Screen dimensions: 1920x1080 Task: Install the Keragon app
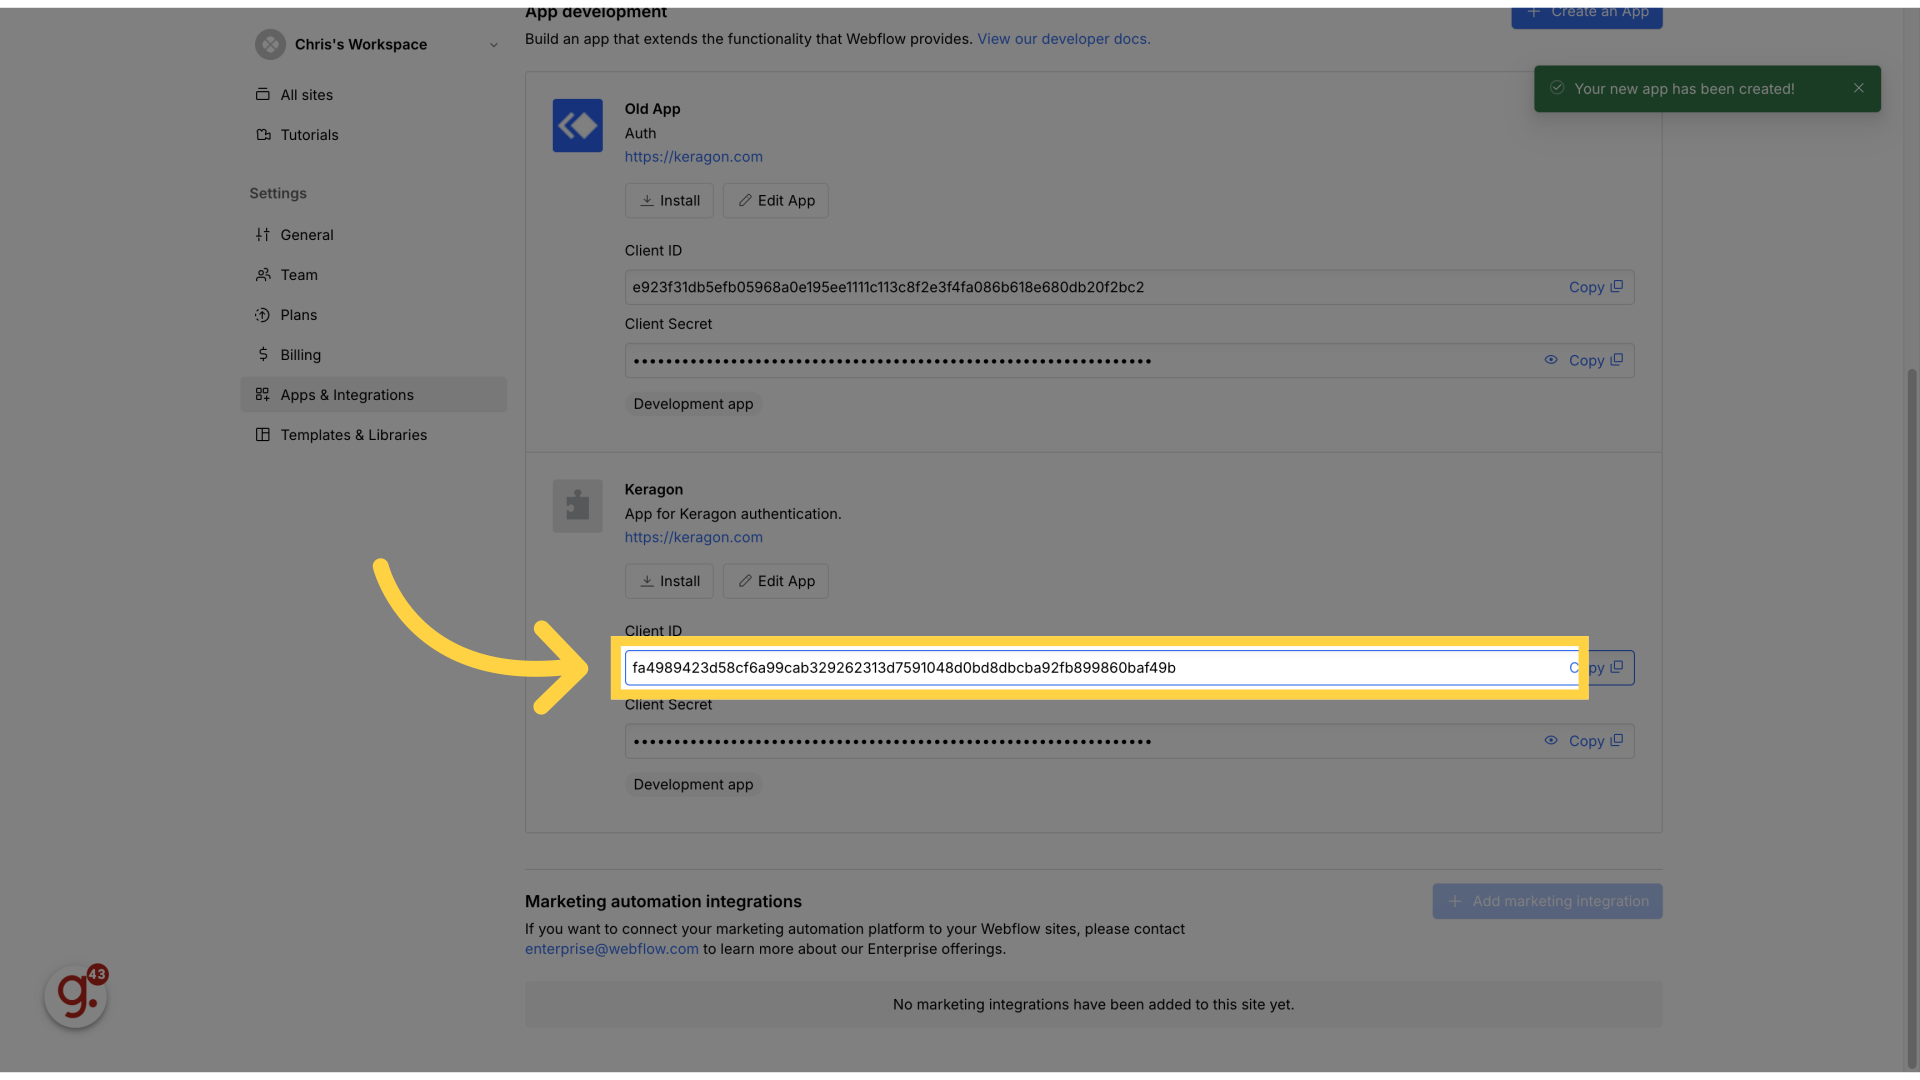point(669,582)
